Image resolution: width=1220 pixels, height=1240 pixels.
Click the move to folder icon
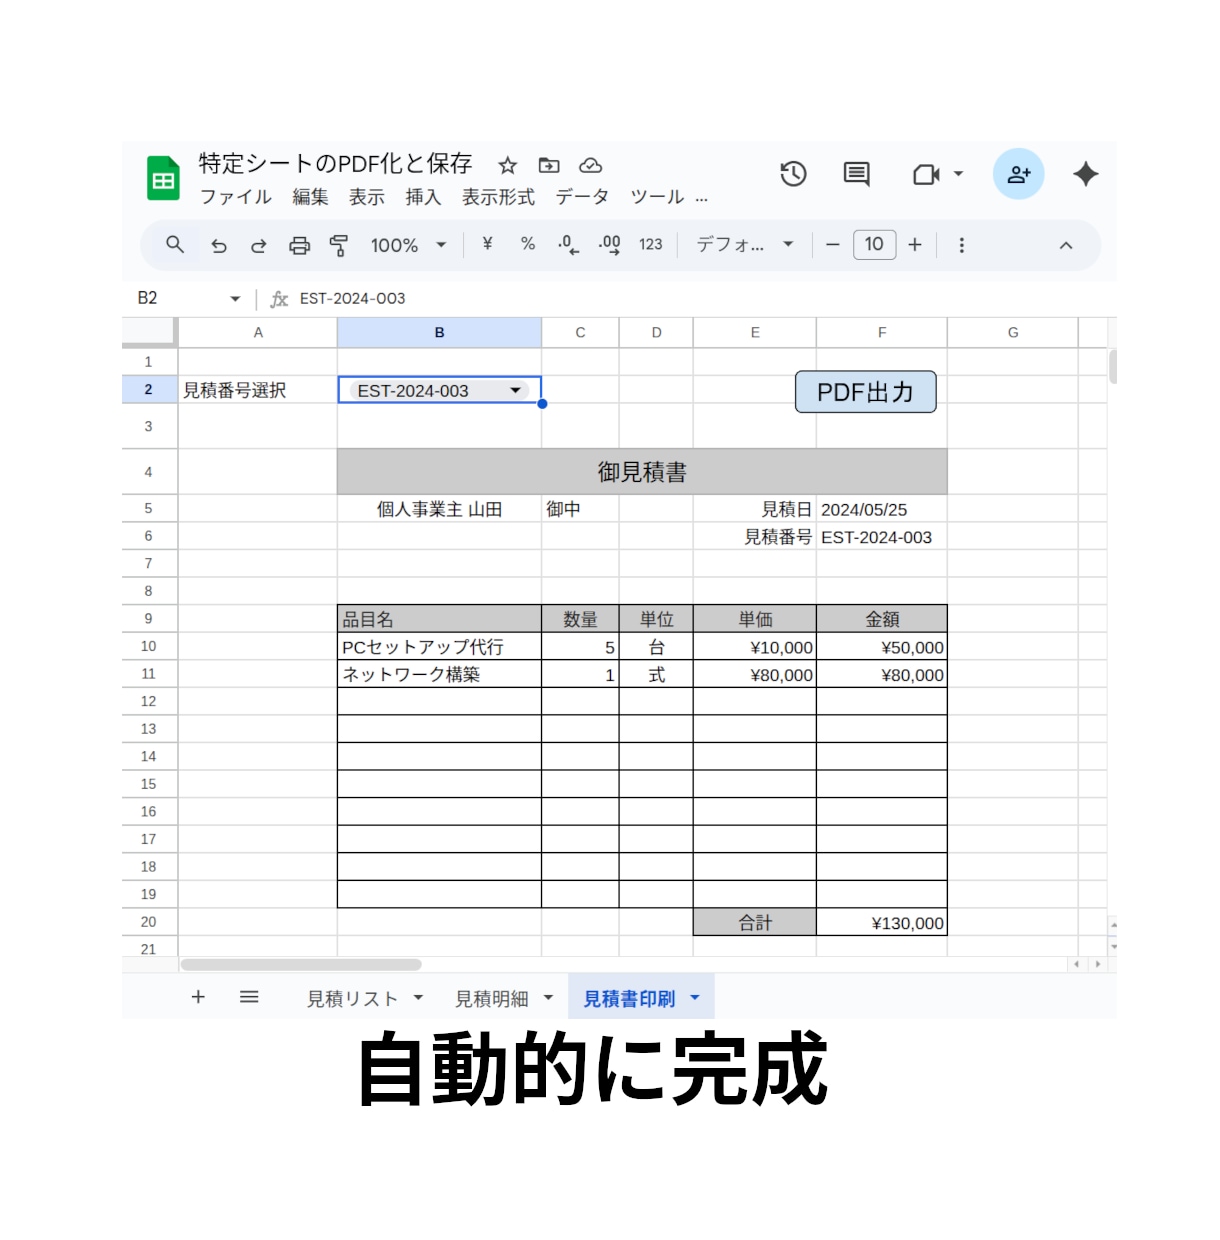549,165
